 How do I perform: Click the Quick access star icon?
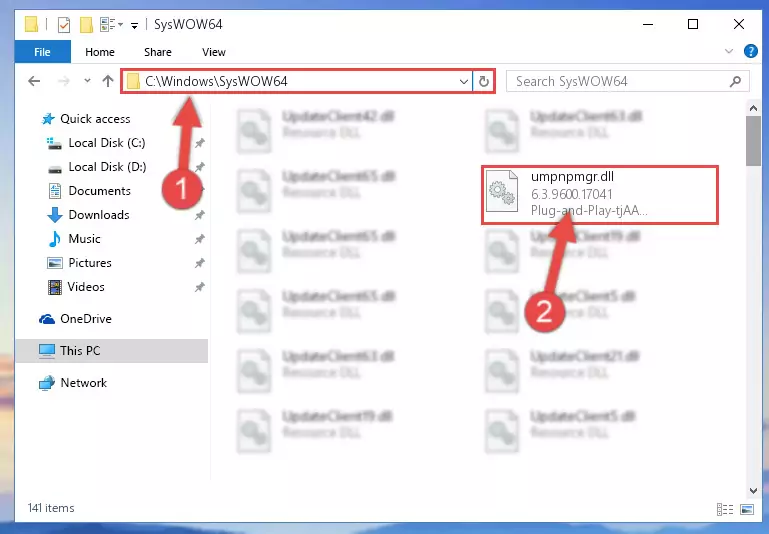48,119
